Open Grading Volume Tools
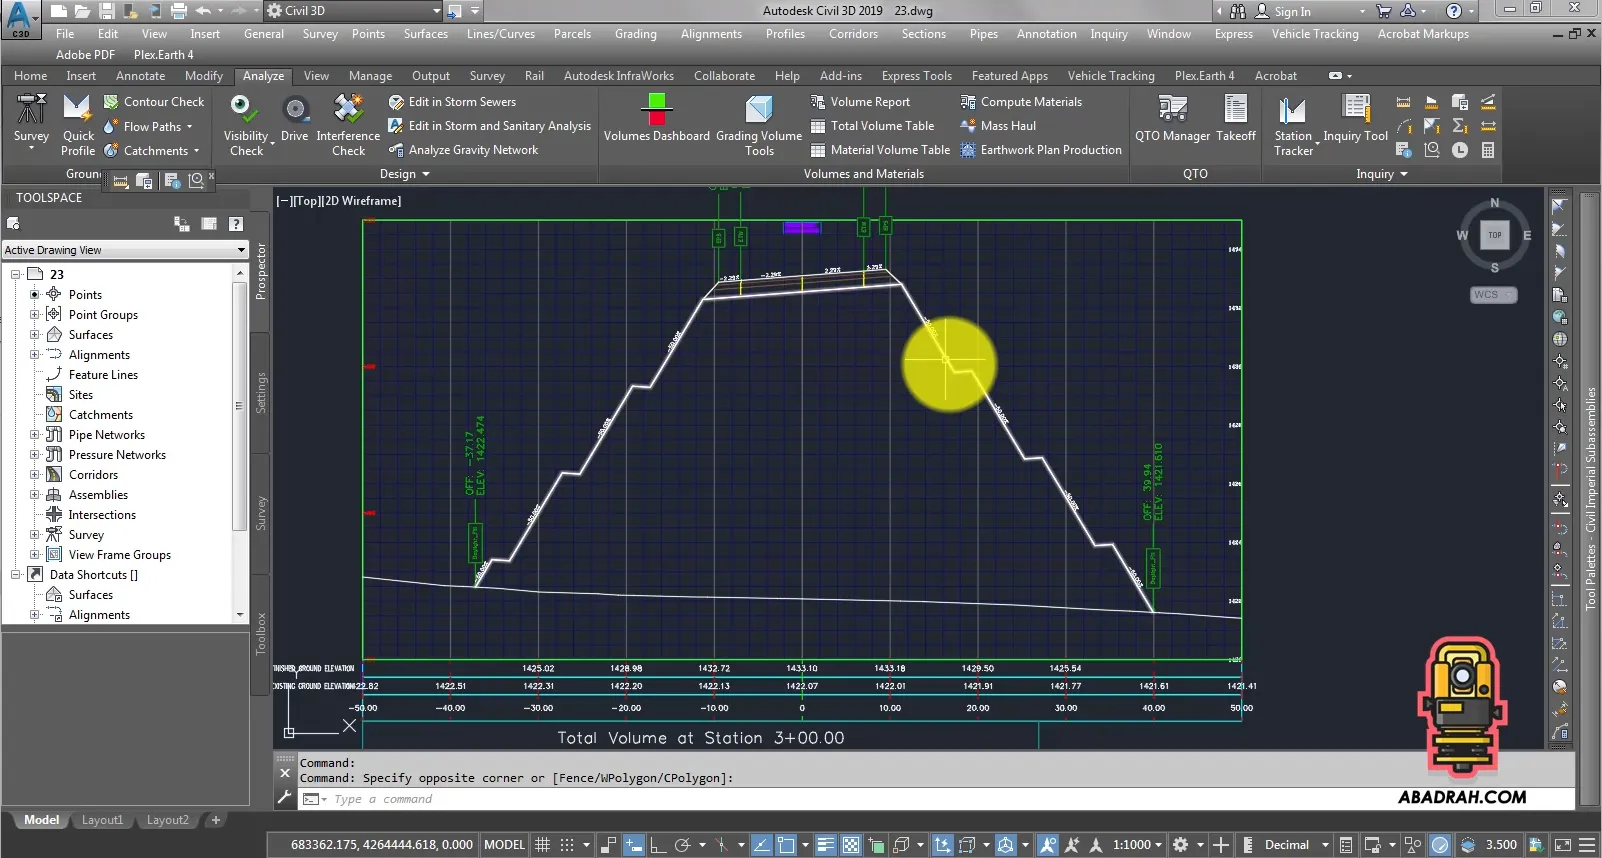This screenshot has height=858, width=1602. click(x=759, y=108)
